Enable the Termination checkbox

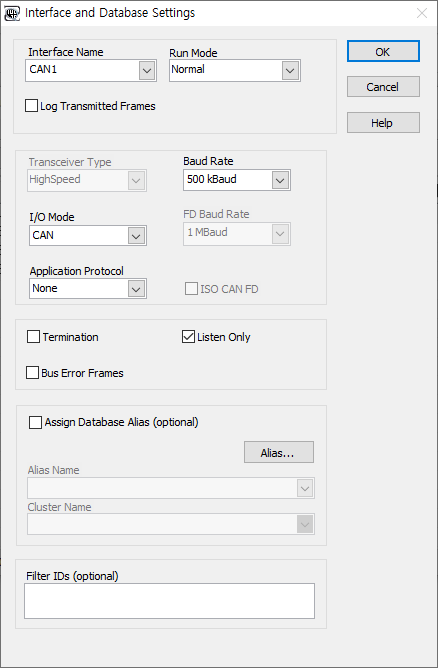pos(33,337)
